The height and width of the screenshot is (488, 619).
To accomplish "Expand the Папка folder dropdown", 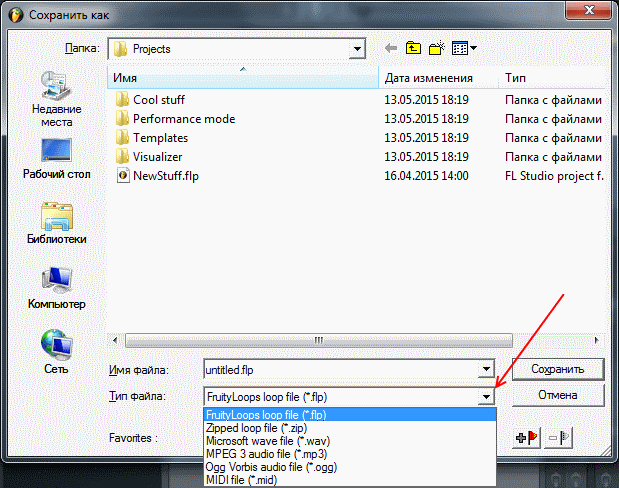I will pos(356,48).
